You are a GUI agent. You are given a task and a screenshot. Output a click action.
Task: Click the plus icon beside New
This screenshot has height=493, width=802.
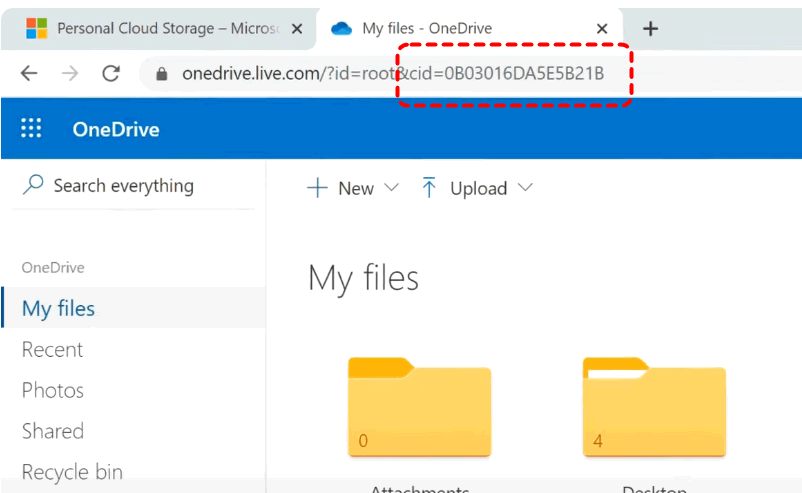317,188
